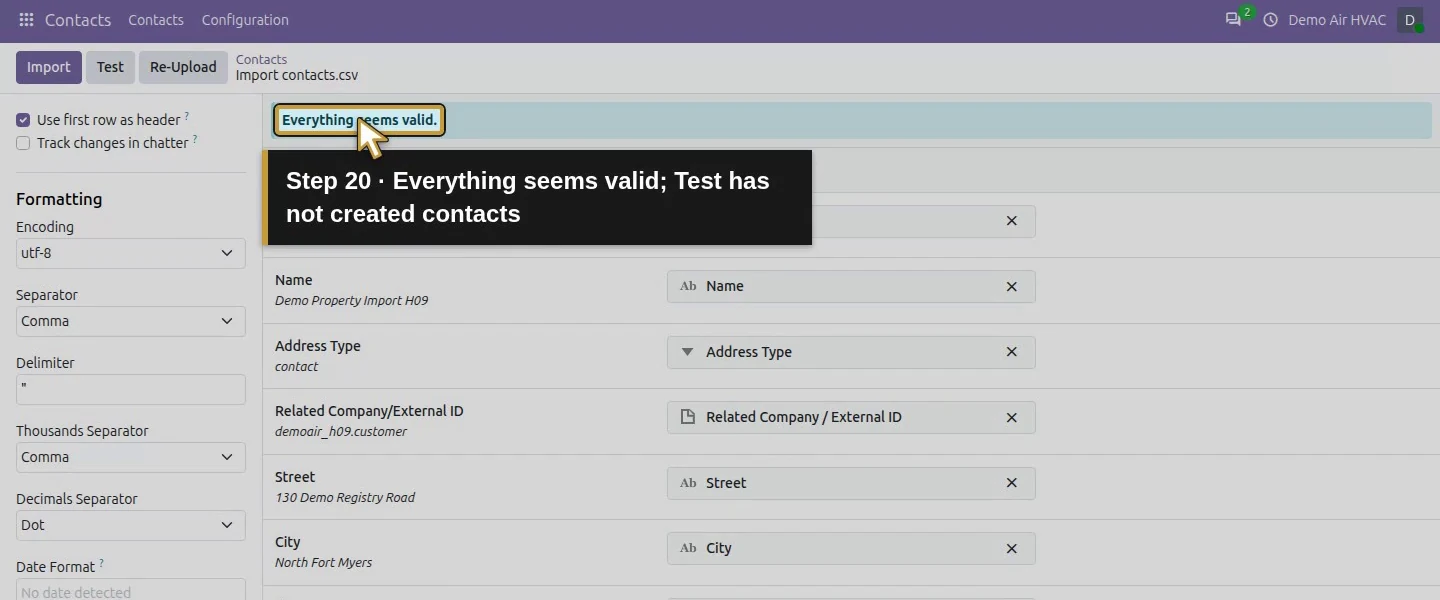Image resolution: width=1440 pixels, height=600 pixels.
Task: Click the Formatting section heading
Action: pos(59,199)
